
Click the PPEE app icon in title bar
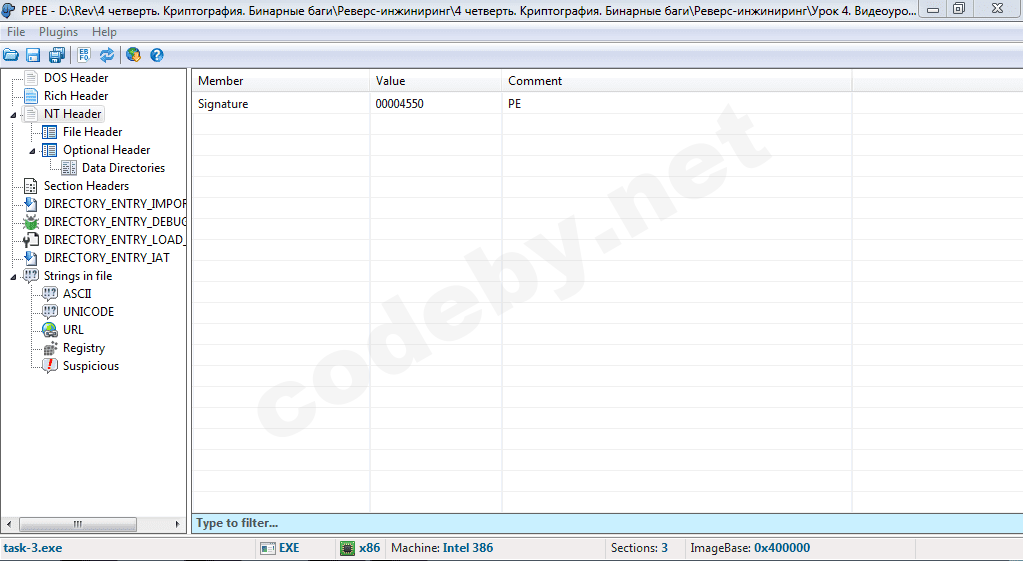pyautogui.click(x=8, y=10)
